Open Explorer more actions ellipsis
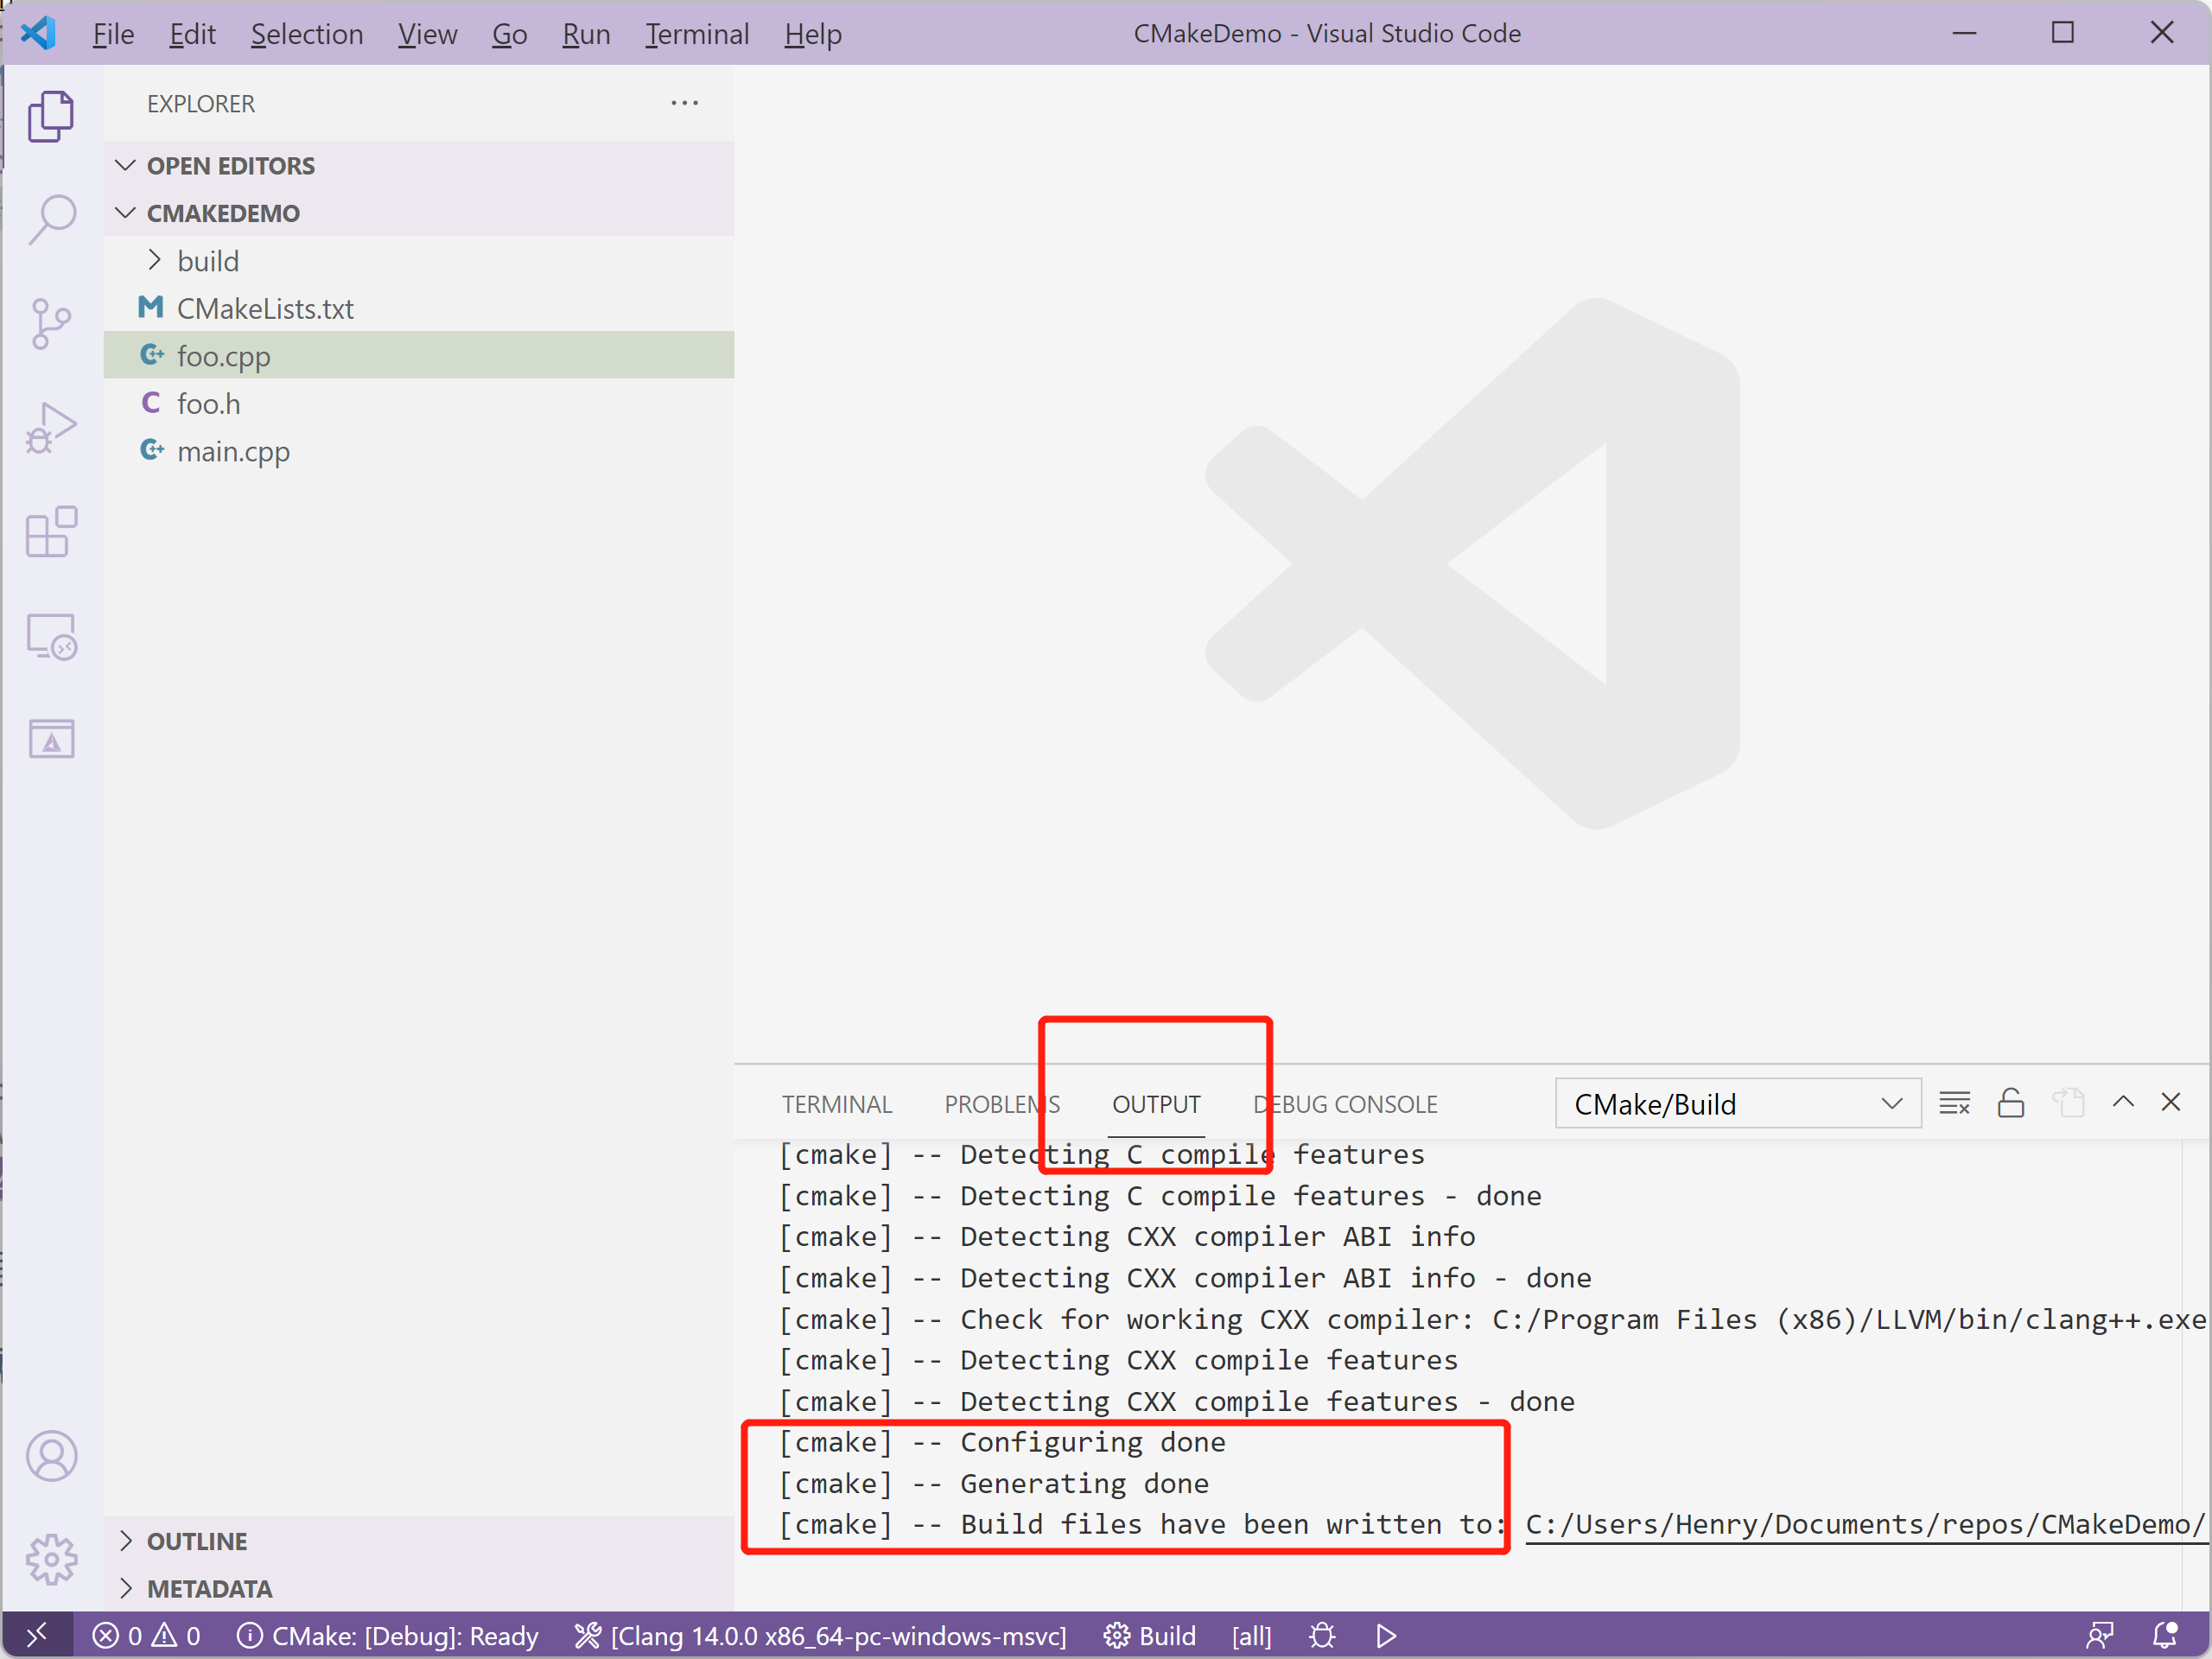 pos(685,103)
